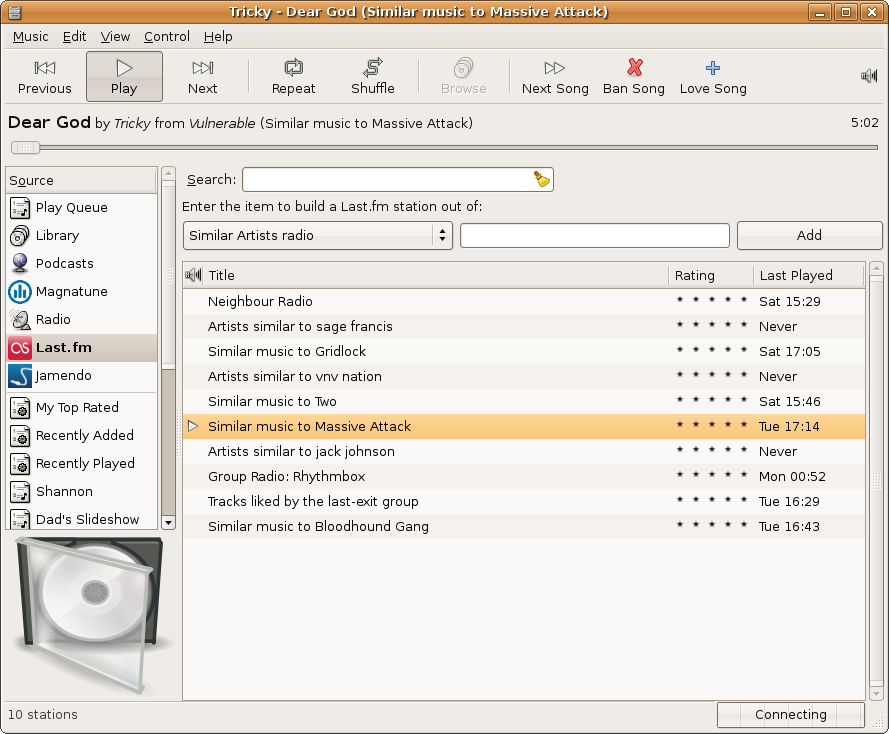Set the rating stars for Group Radio: Rhythmbox

tap(712, 474)
